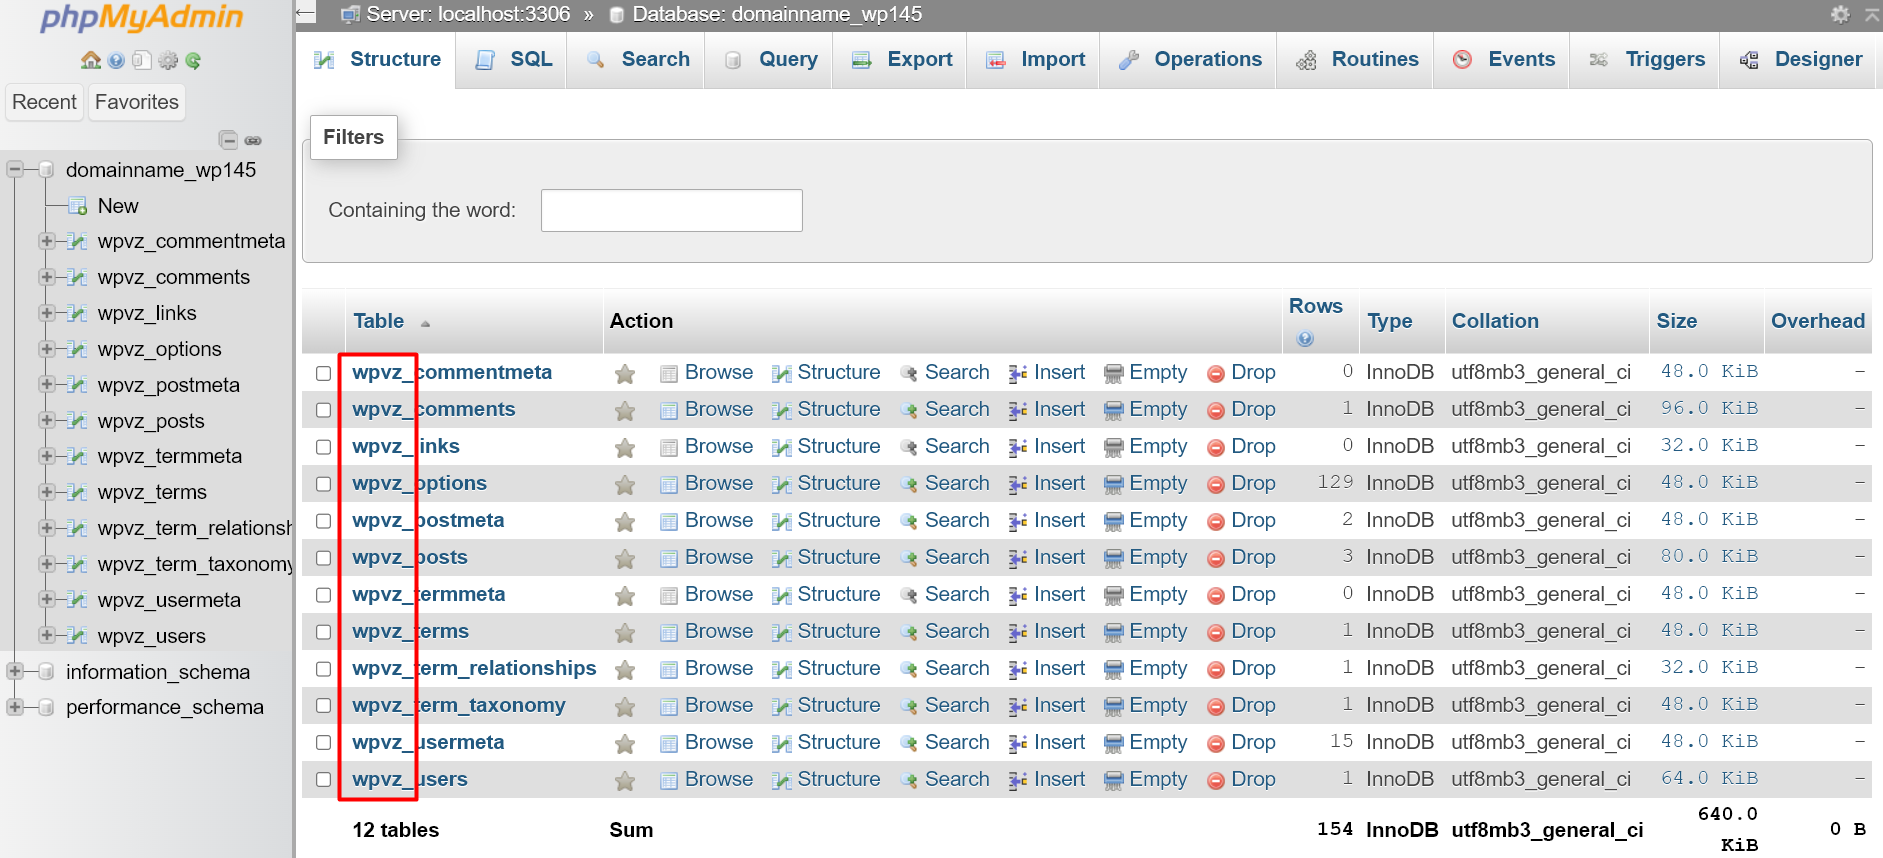The image size is (1883, 858).
Task: Collapse the domainname_wp145 database tree
Action: coord(14,169)
